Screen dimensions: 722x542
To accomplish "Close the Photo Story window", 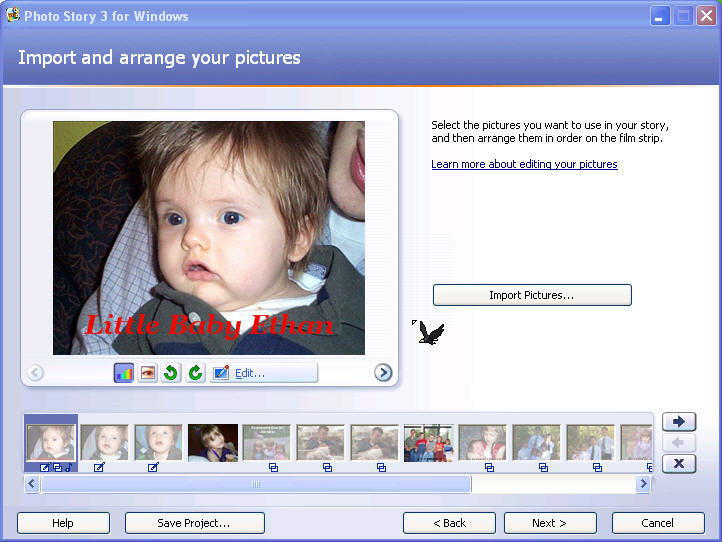I will 706,16.
